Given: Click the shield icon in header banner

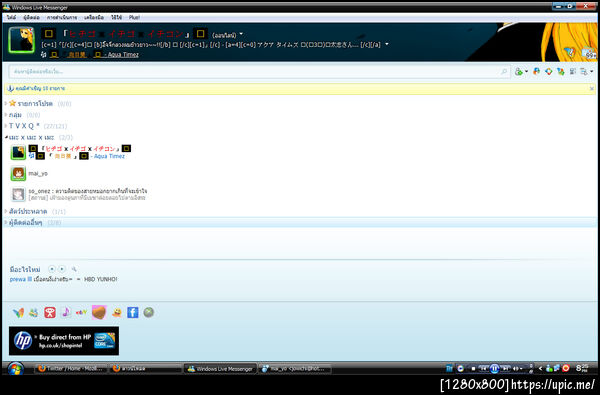Looking at the screenshot, I should [569, 52].
